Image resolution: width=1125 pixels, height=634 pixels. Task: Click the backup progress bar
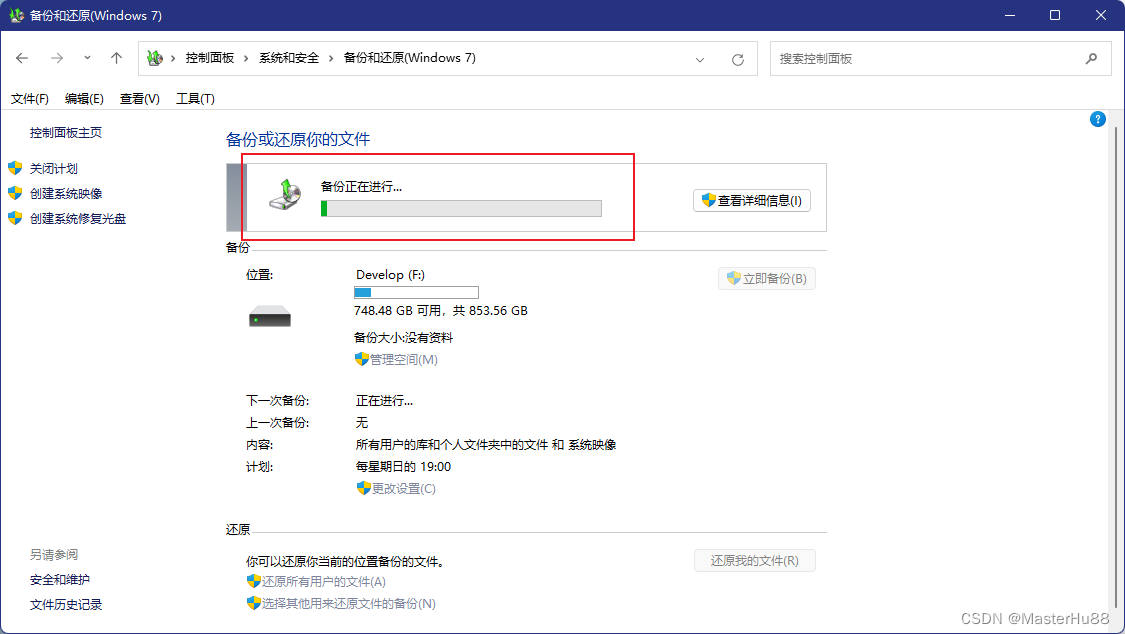pyautogui.click(x=461, y=209)
